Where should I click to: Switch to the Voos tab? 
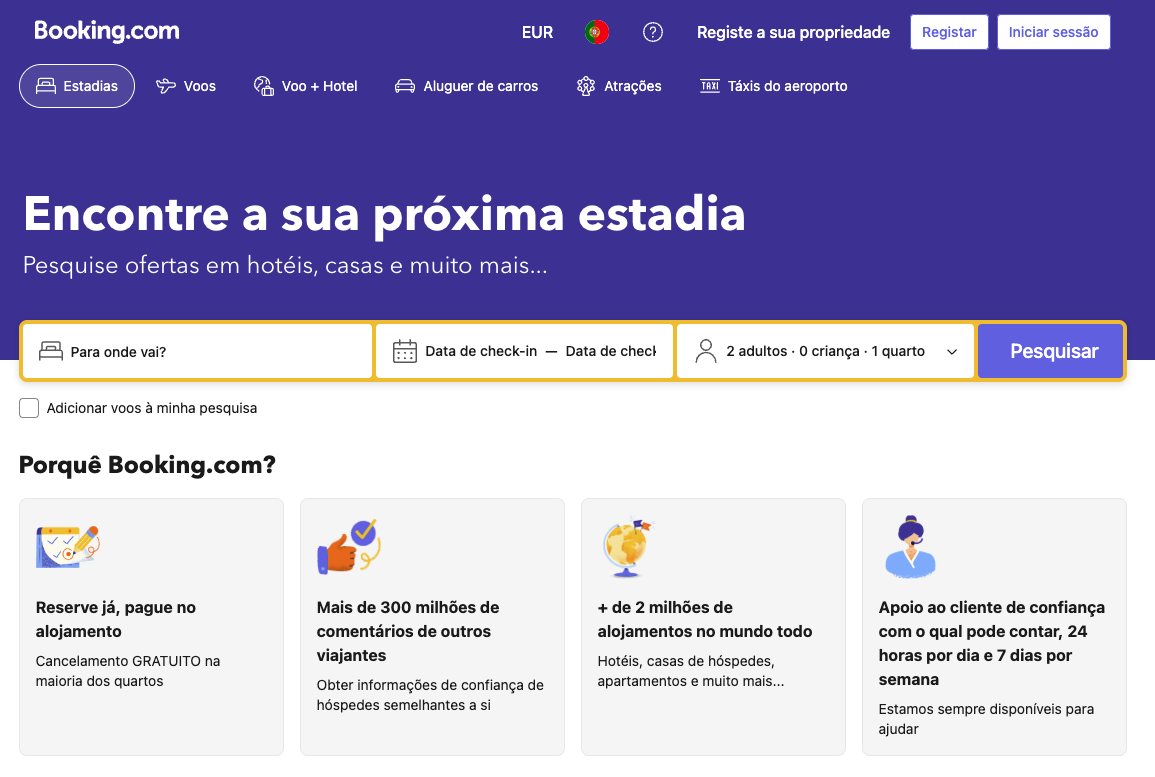pyautogui.click(x=186, y=86)
